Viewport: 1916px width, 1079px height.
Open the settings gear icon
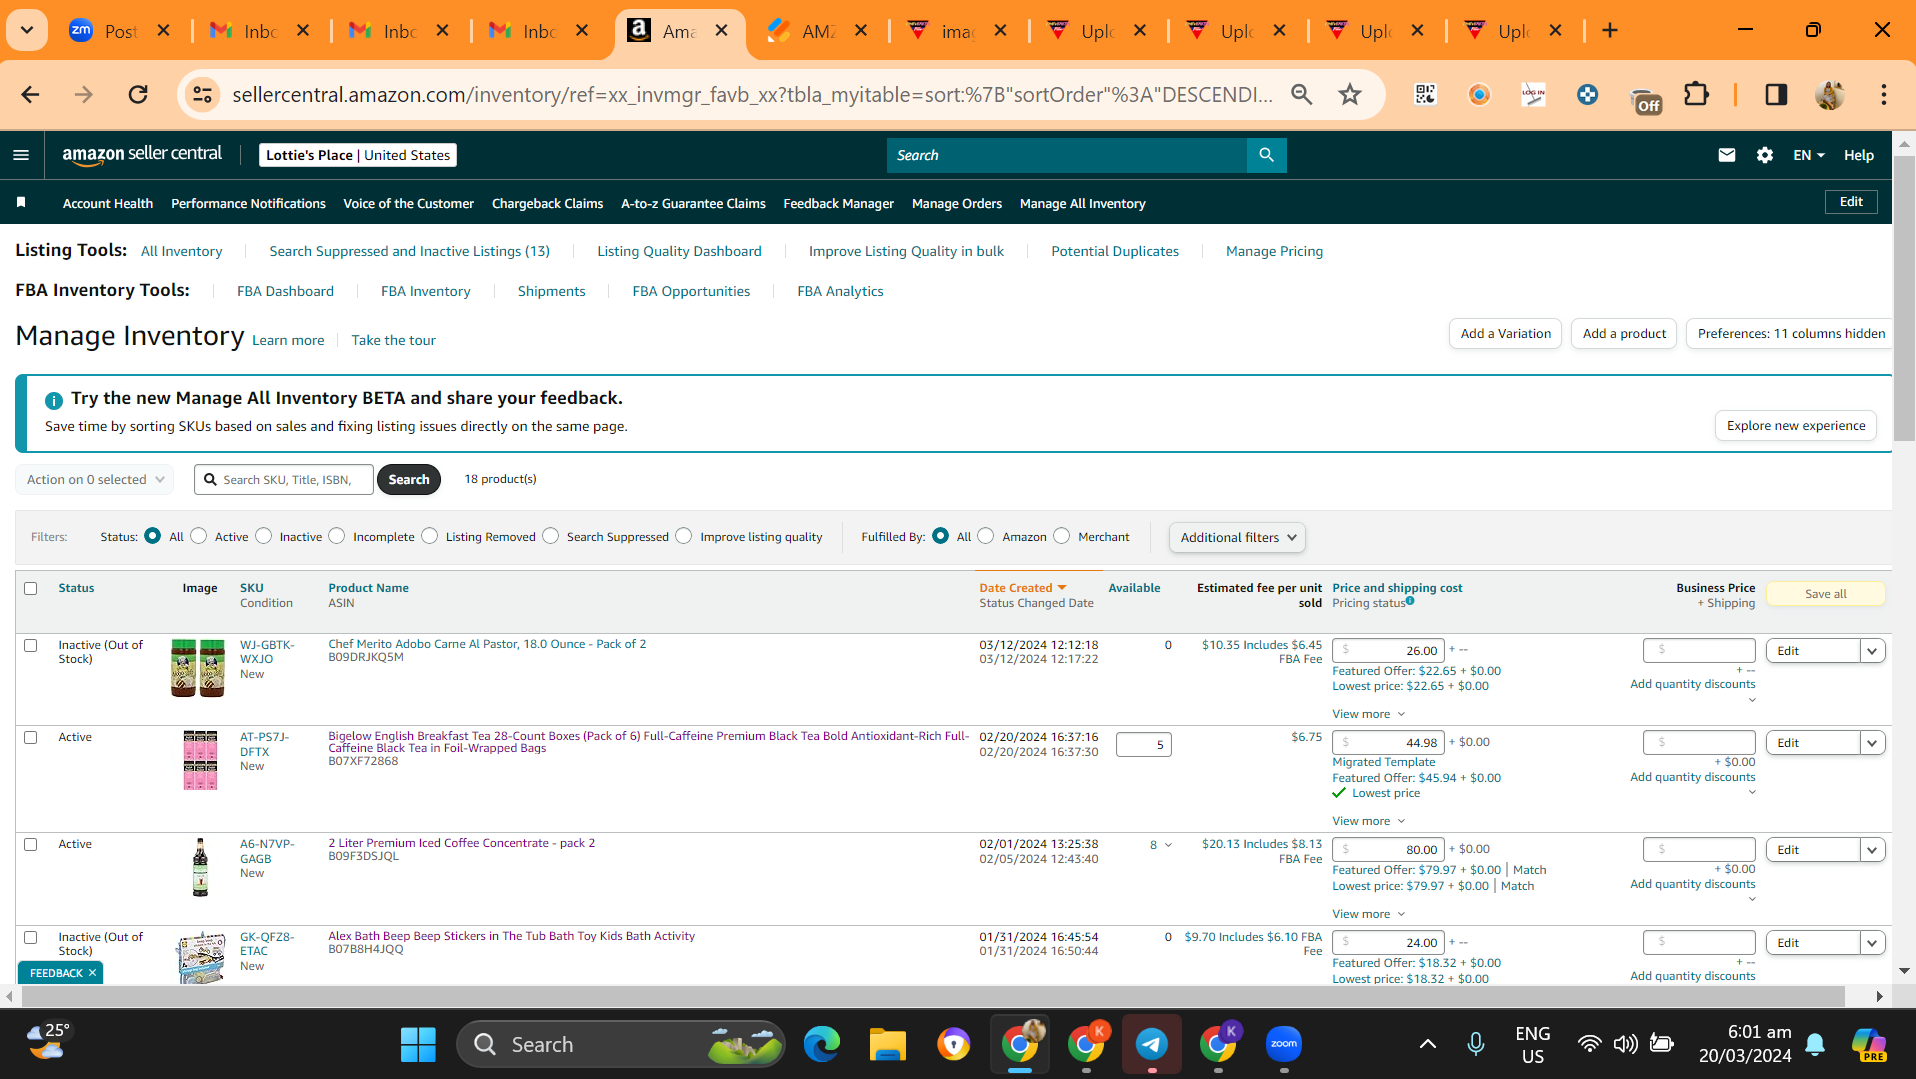[x=1765, y=155]
